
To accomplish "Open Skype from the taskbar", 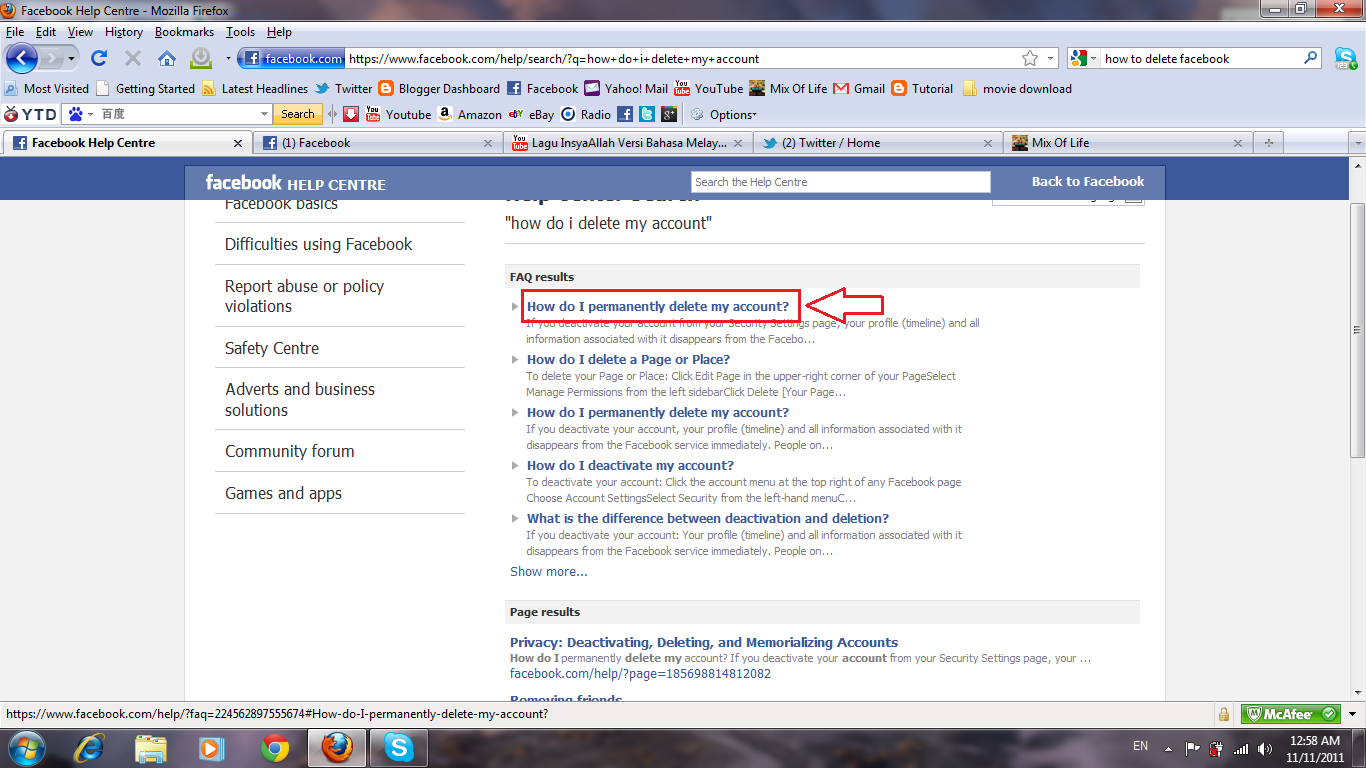I will 399,747.
